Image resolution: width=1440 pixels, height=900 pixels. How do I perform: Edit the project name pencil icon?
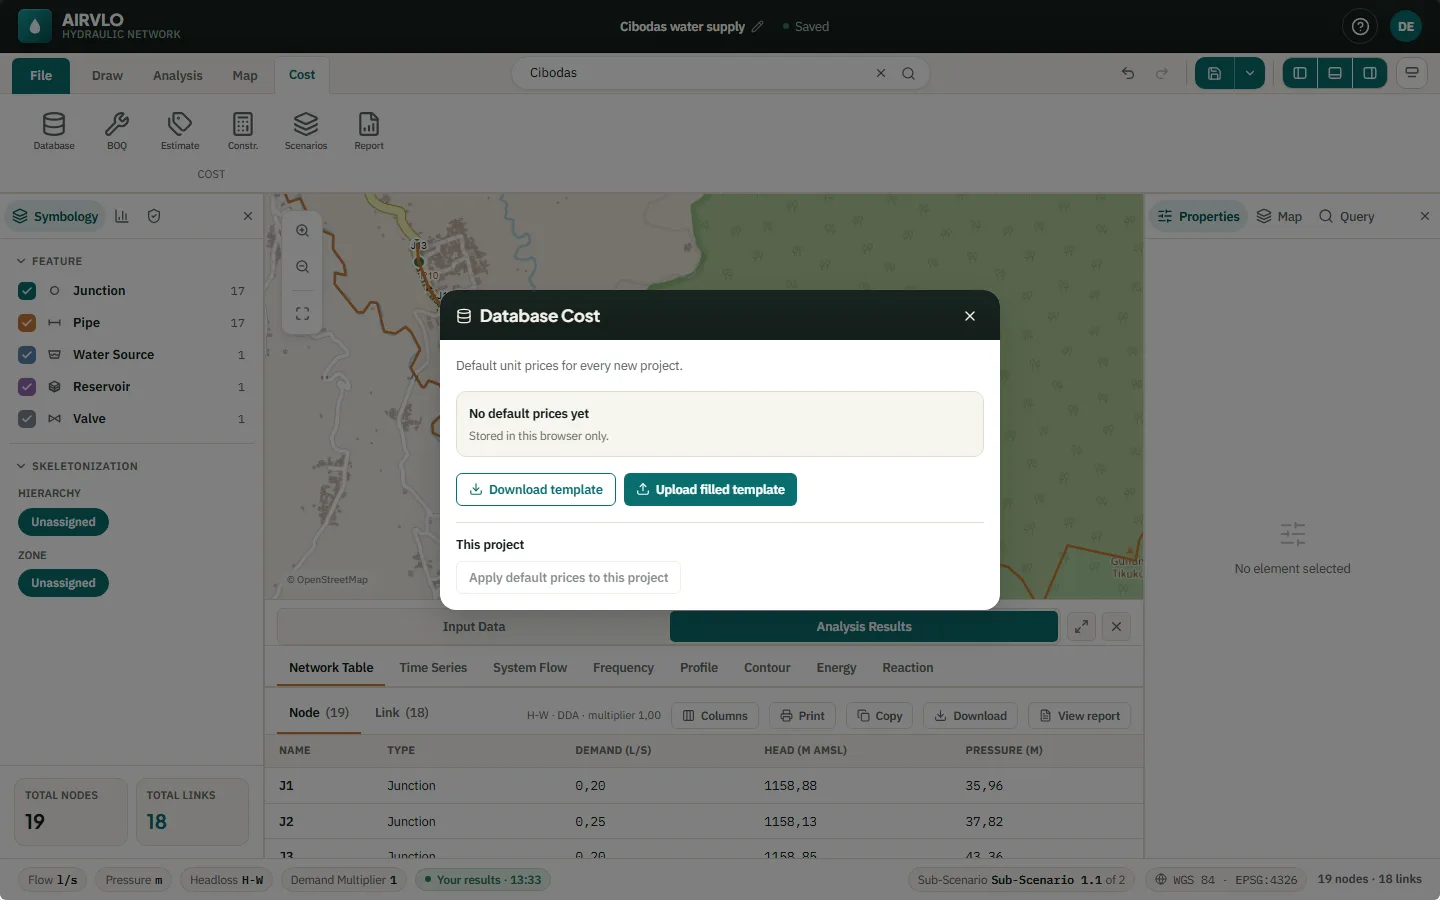click(x=757, y=27)
